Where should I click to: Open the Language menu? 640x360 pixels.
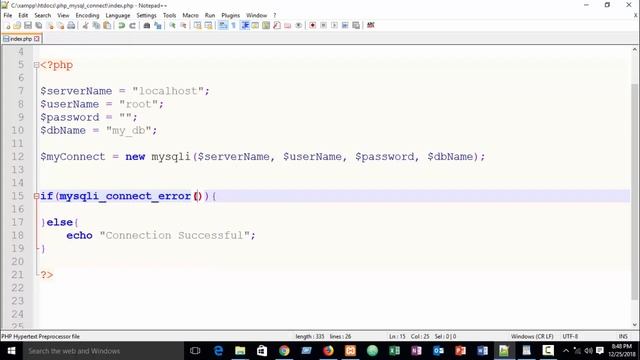pyautogui.click(x=118, y=16)
